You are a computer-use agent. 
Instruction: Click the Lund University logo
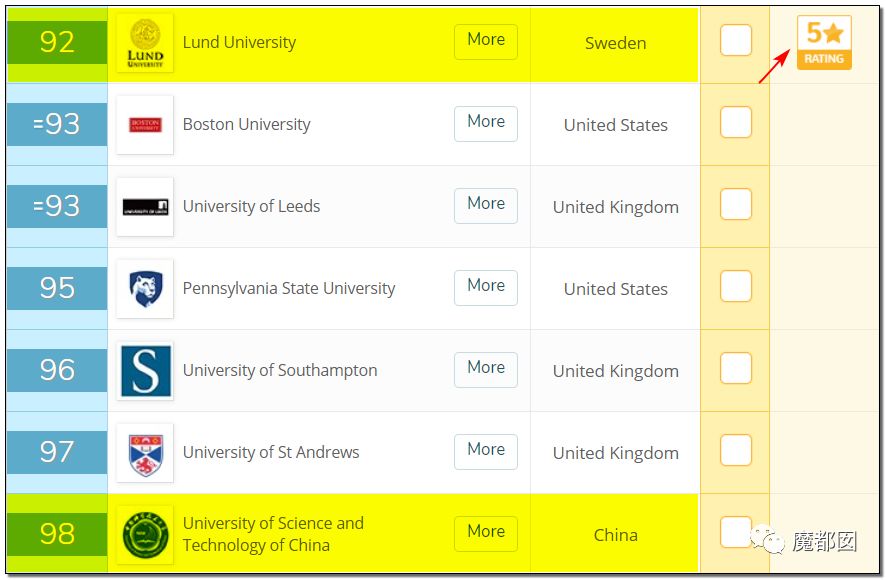[145, 43]
